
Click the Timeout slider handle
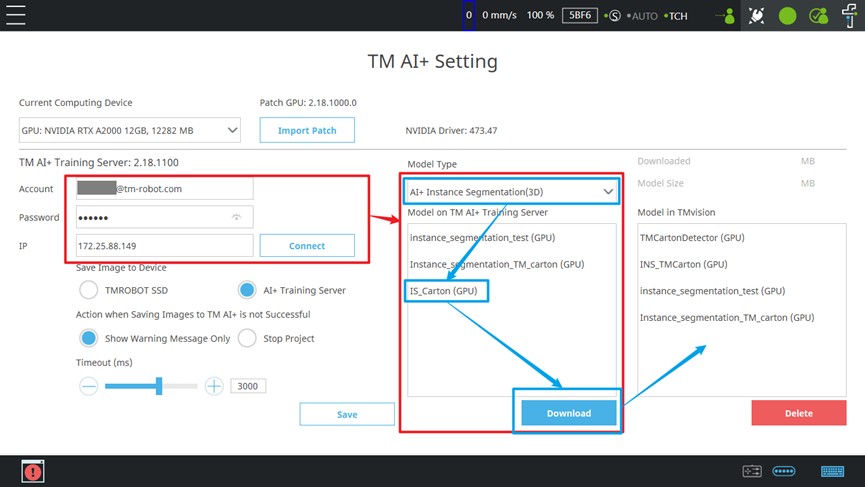point(159,386)
